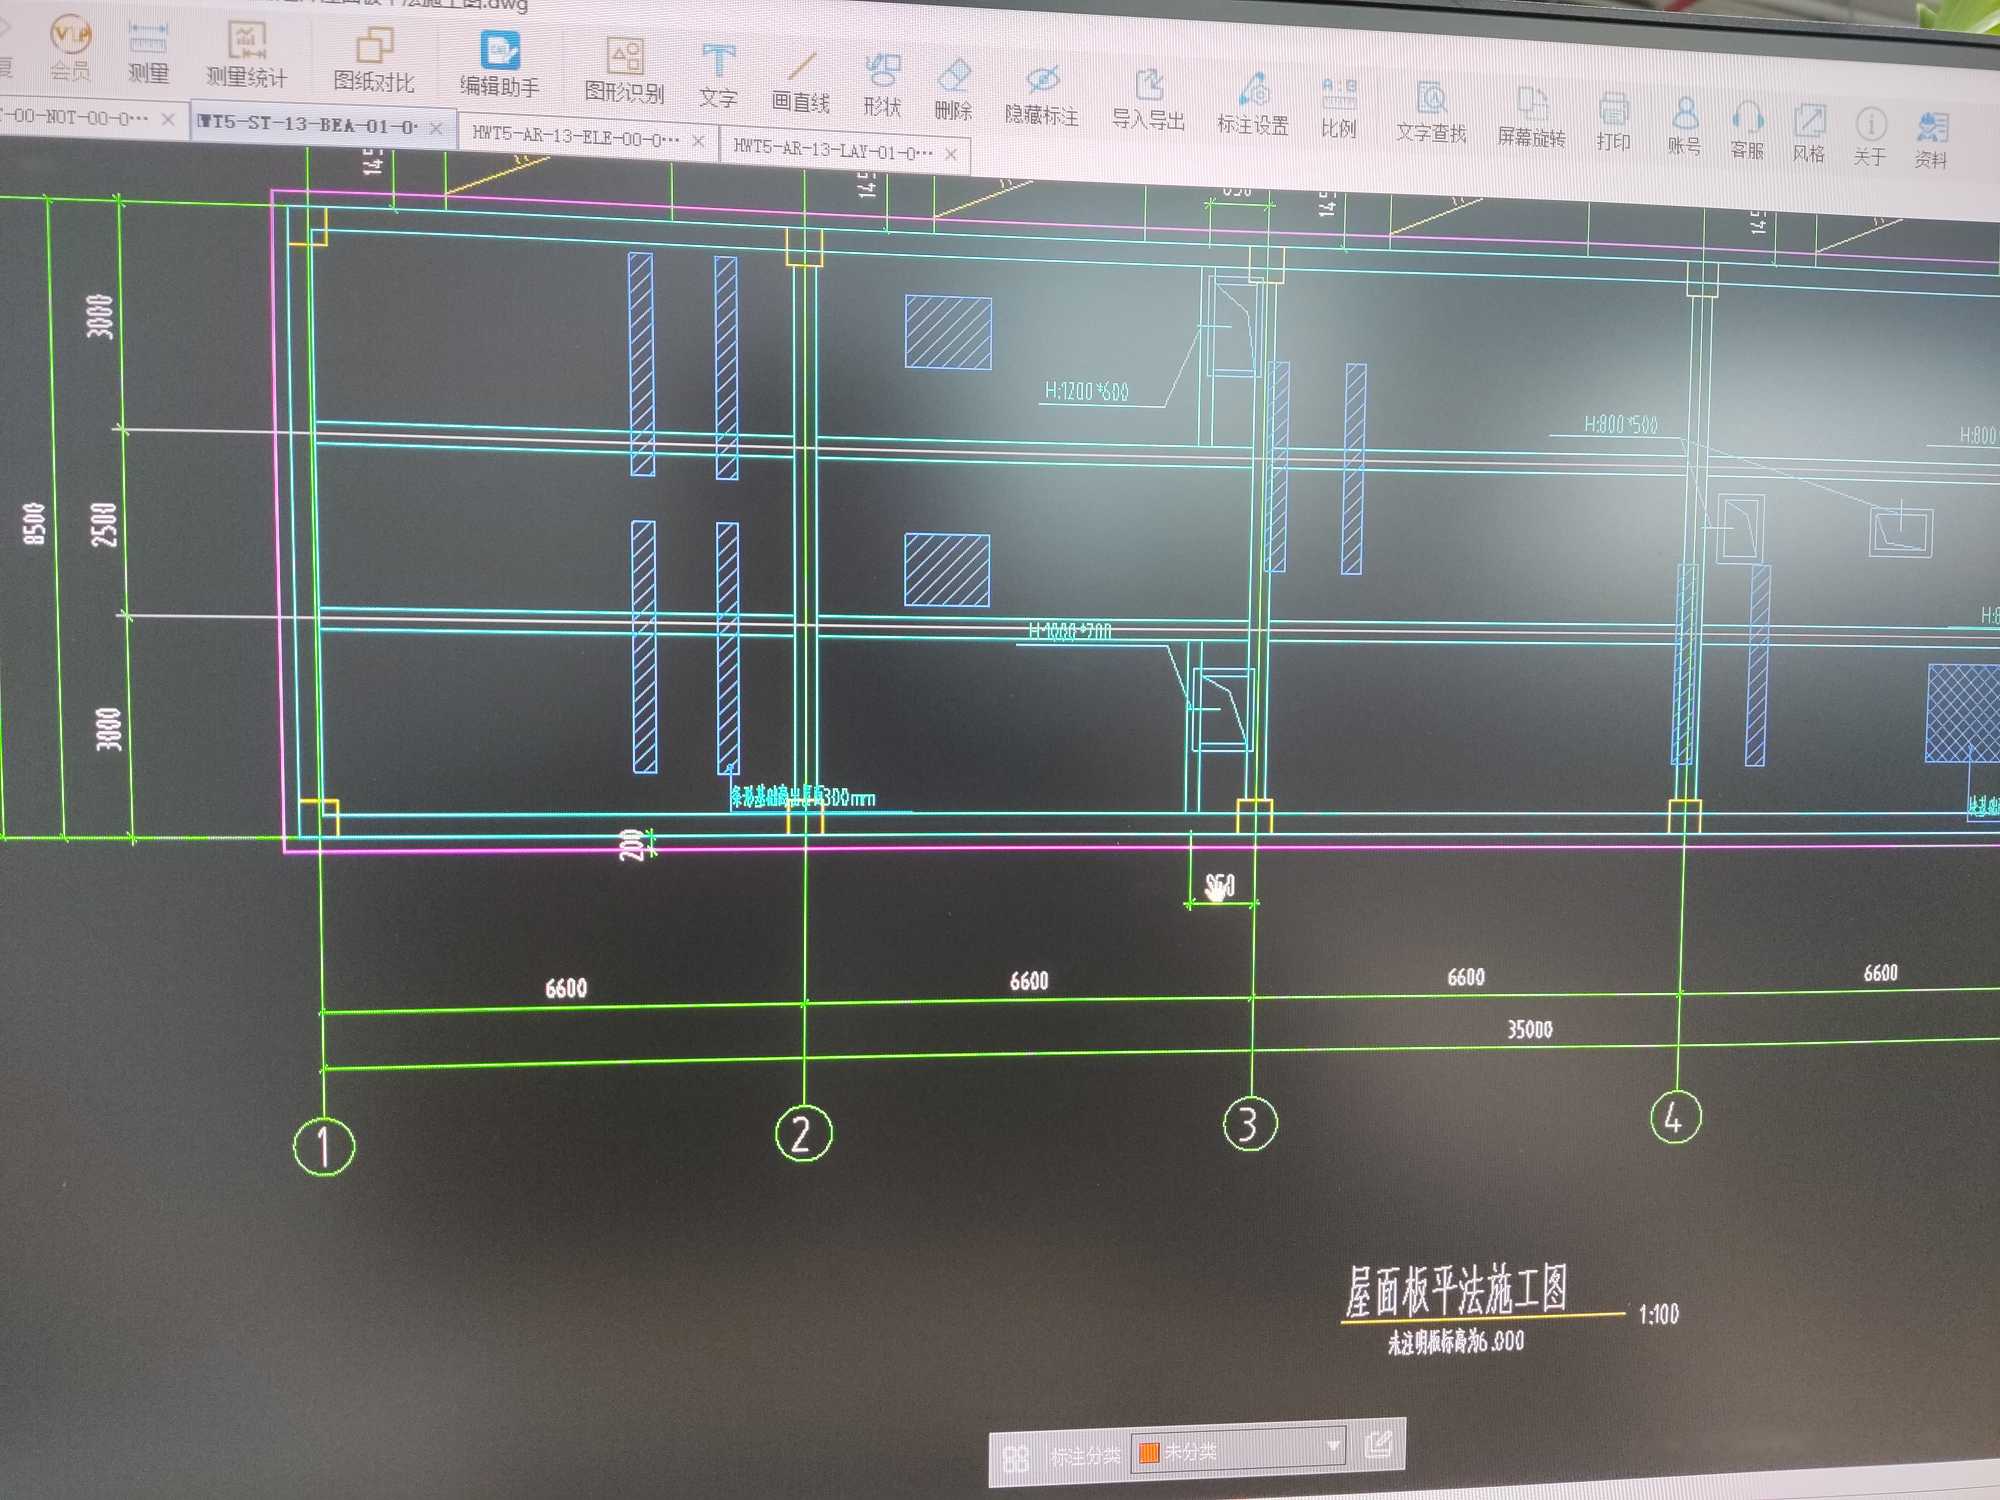This screenshot has width=2000, height=1500.
Task: Open 测量统计 measurement statistics
Action: pos(246,55)
